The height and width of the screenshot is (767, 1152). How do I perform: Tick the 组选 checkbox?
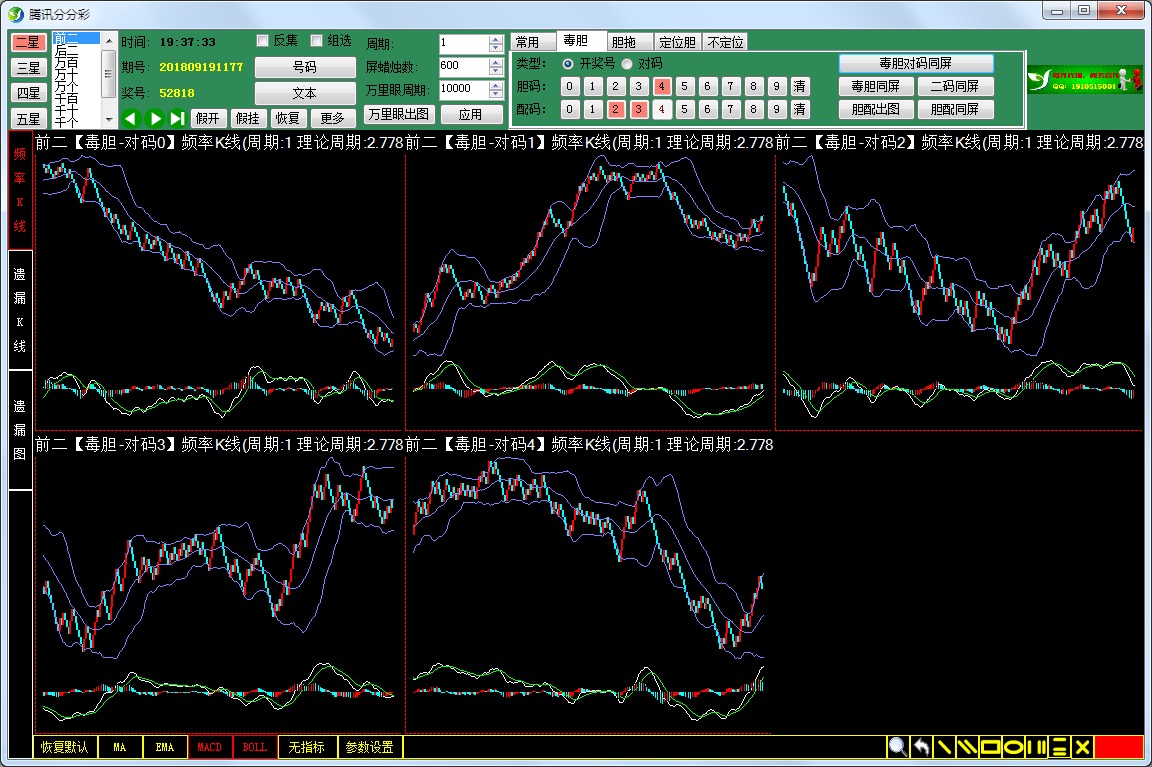(x=317, y=41)
